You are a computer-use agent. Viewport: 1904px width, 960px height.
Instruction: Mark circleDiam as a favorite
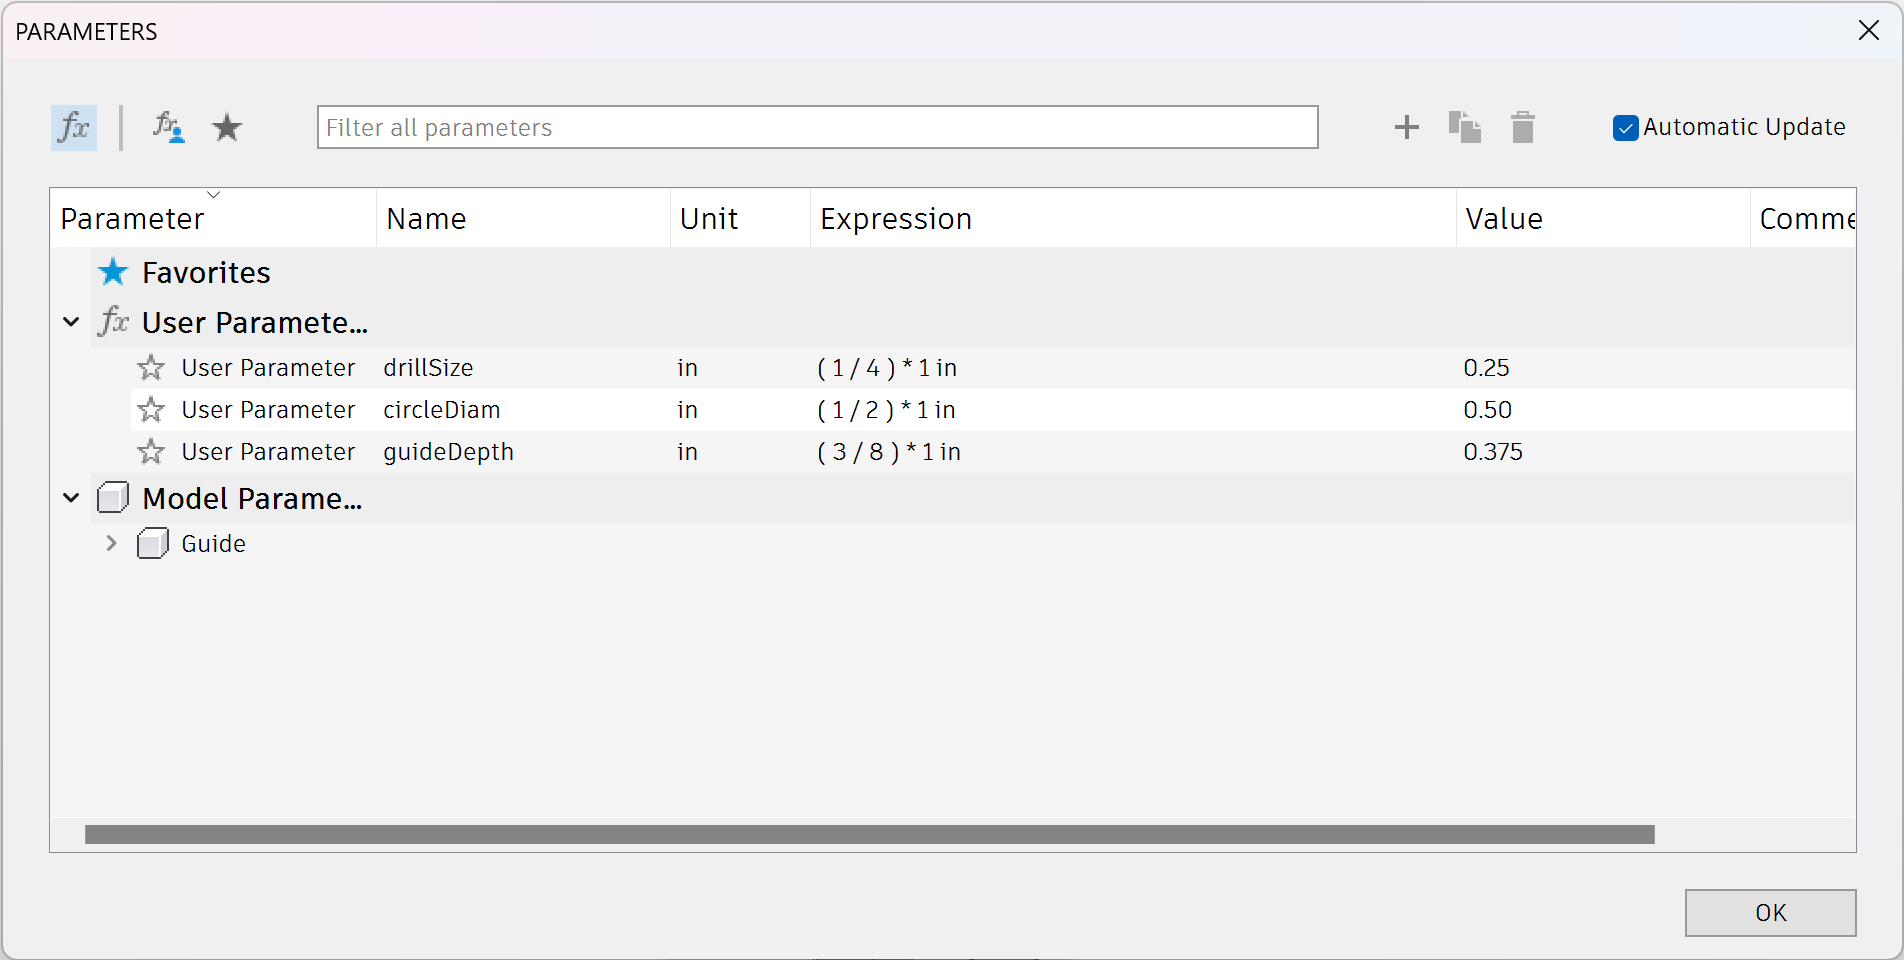click(x=151, y=410)
